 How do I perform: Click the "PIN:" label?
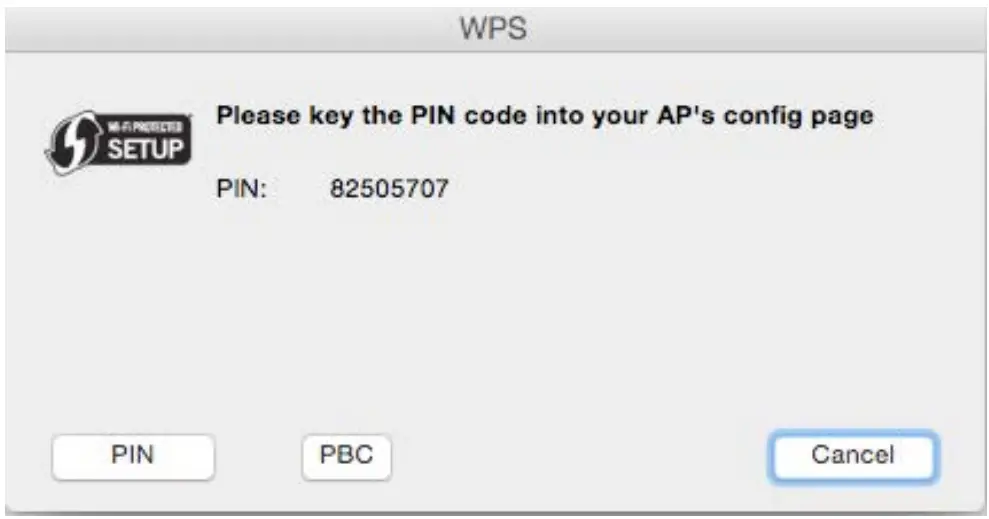[241, 187]
